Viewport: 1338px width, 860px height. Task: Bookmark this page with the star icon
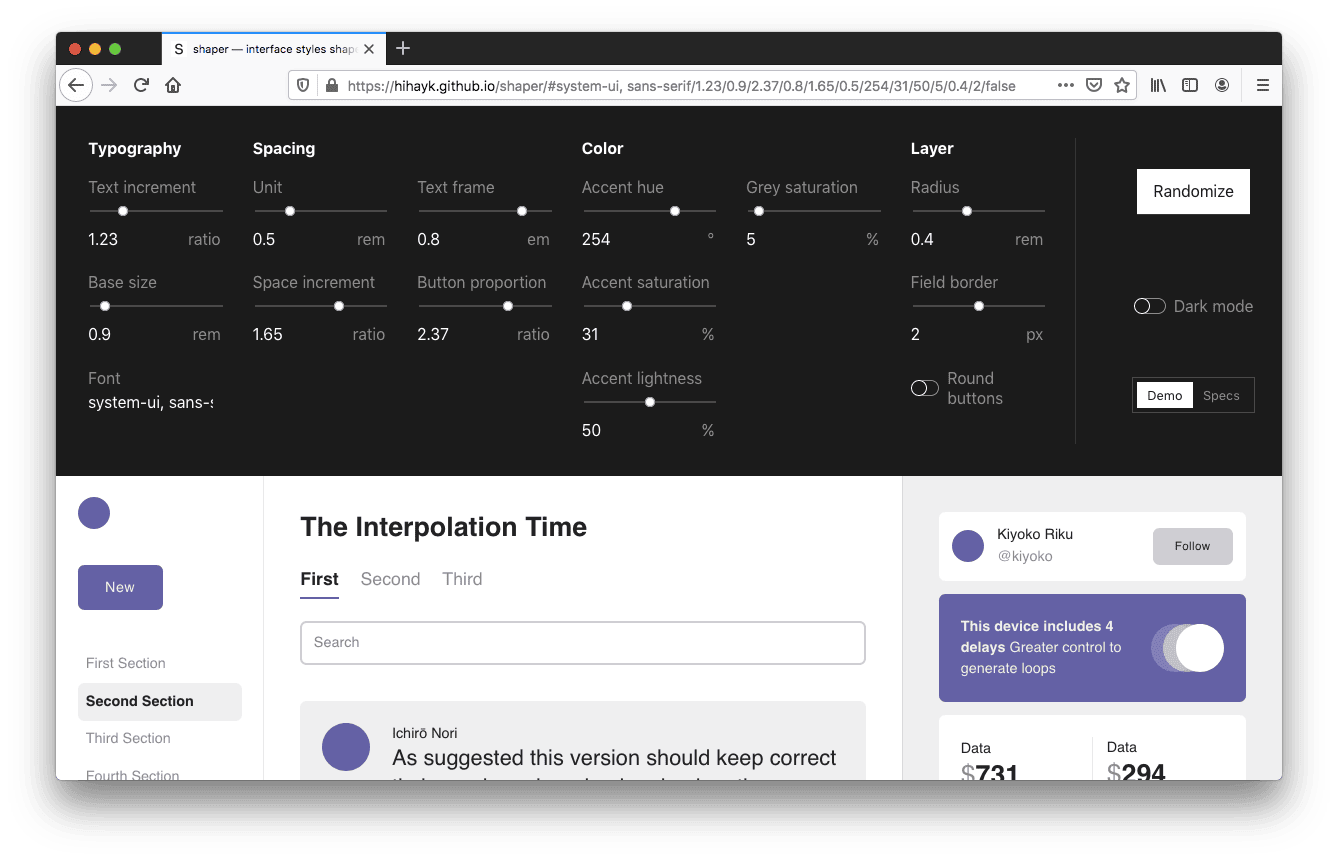1122,85
